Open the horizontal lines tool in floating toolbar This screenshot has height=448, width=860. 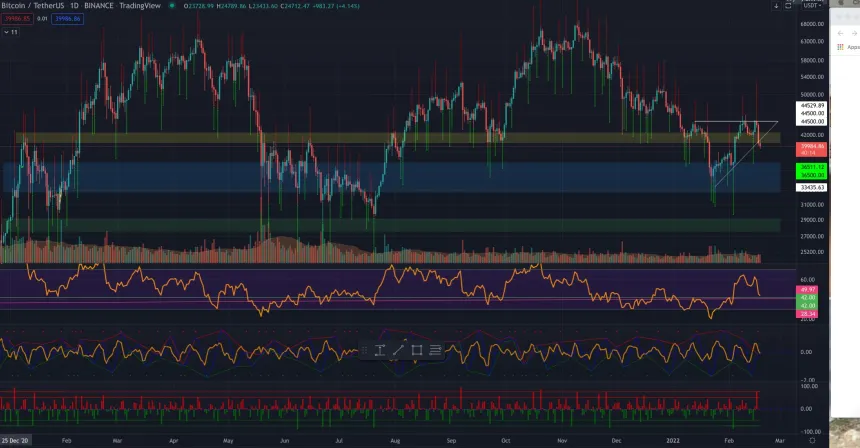coord(435,350)
